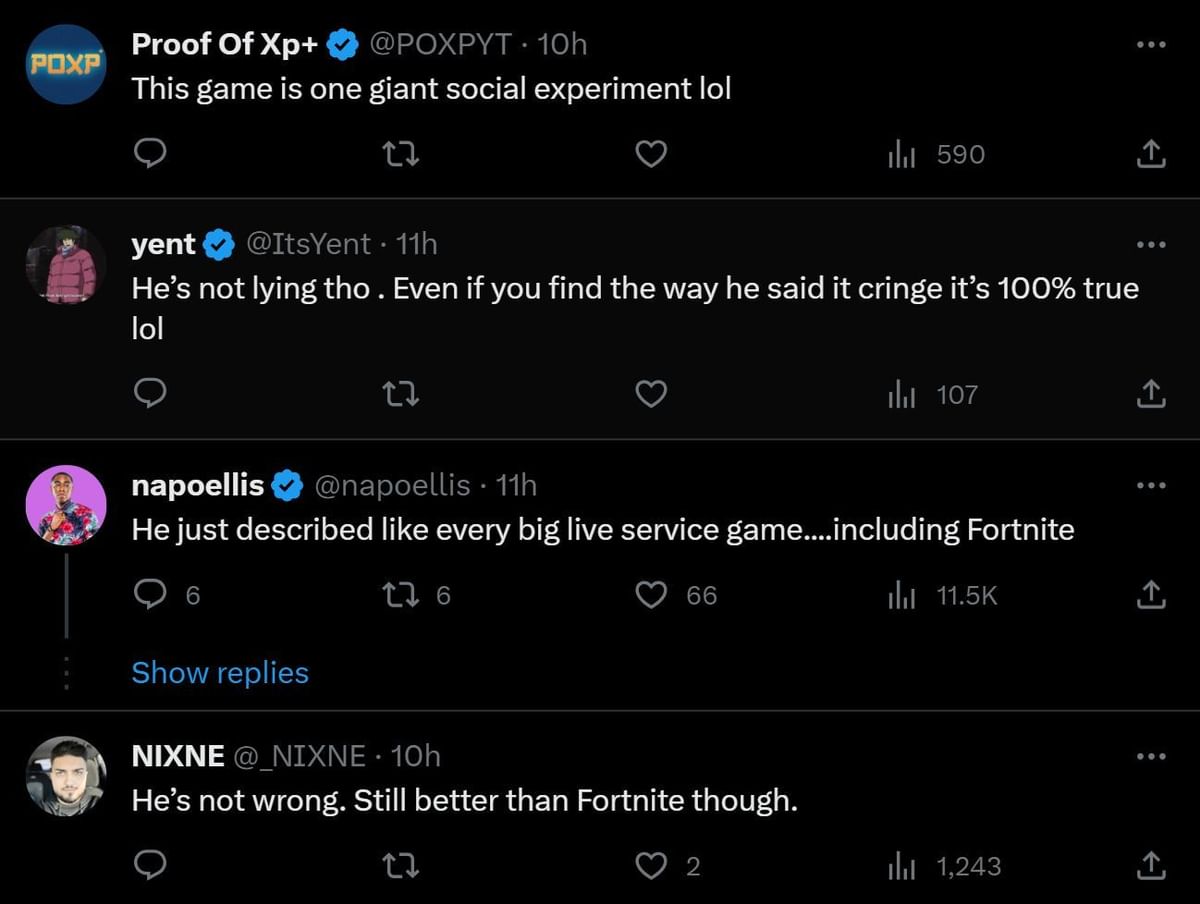Open @POXPYT's profile via their username
The image size is (1200, 904).
click(441, 44)
